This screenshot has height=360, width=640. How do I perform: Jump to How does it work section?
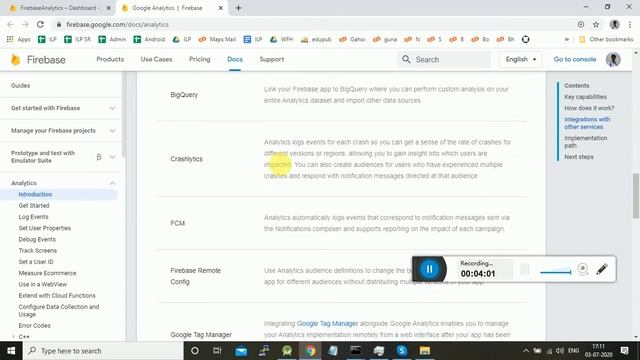[x=589, y=108]
